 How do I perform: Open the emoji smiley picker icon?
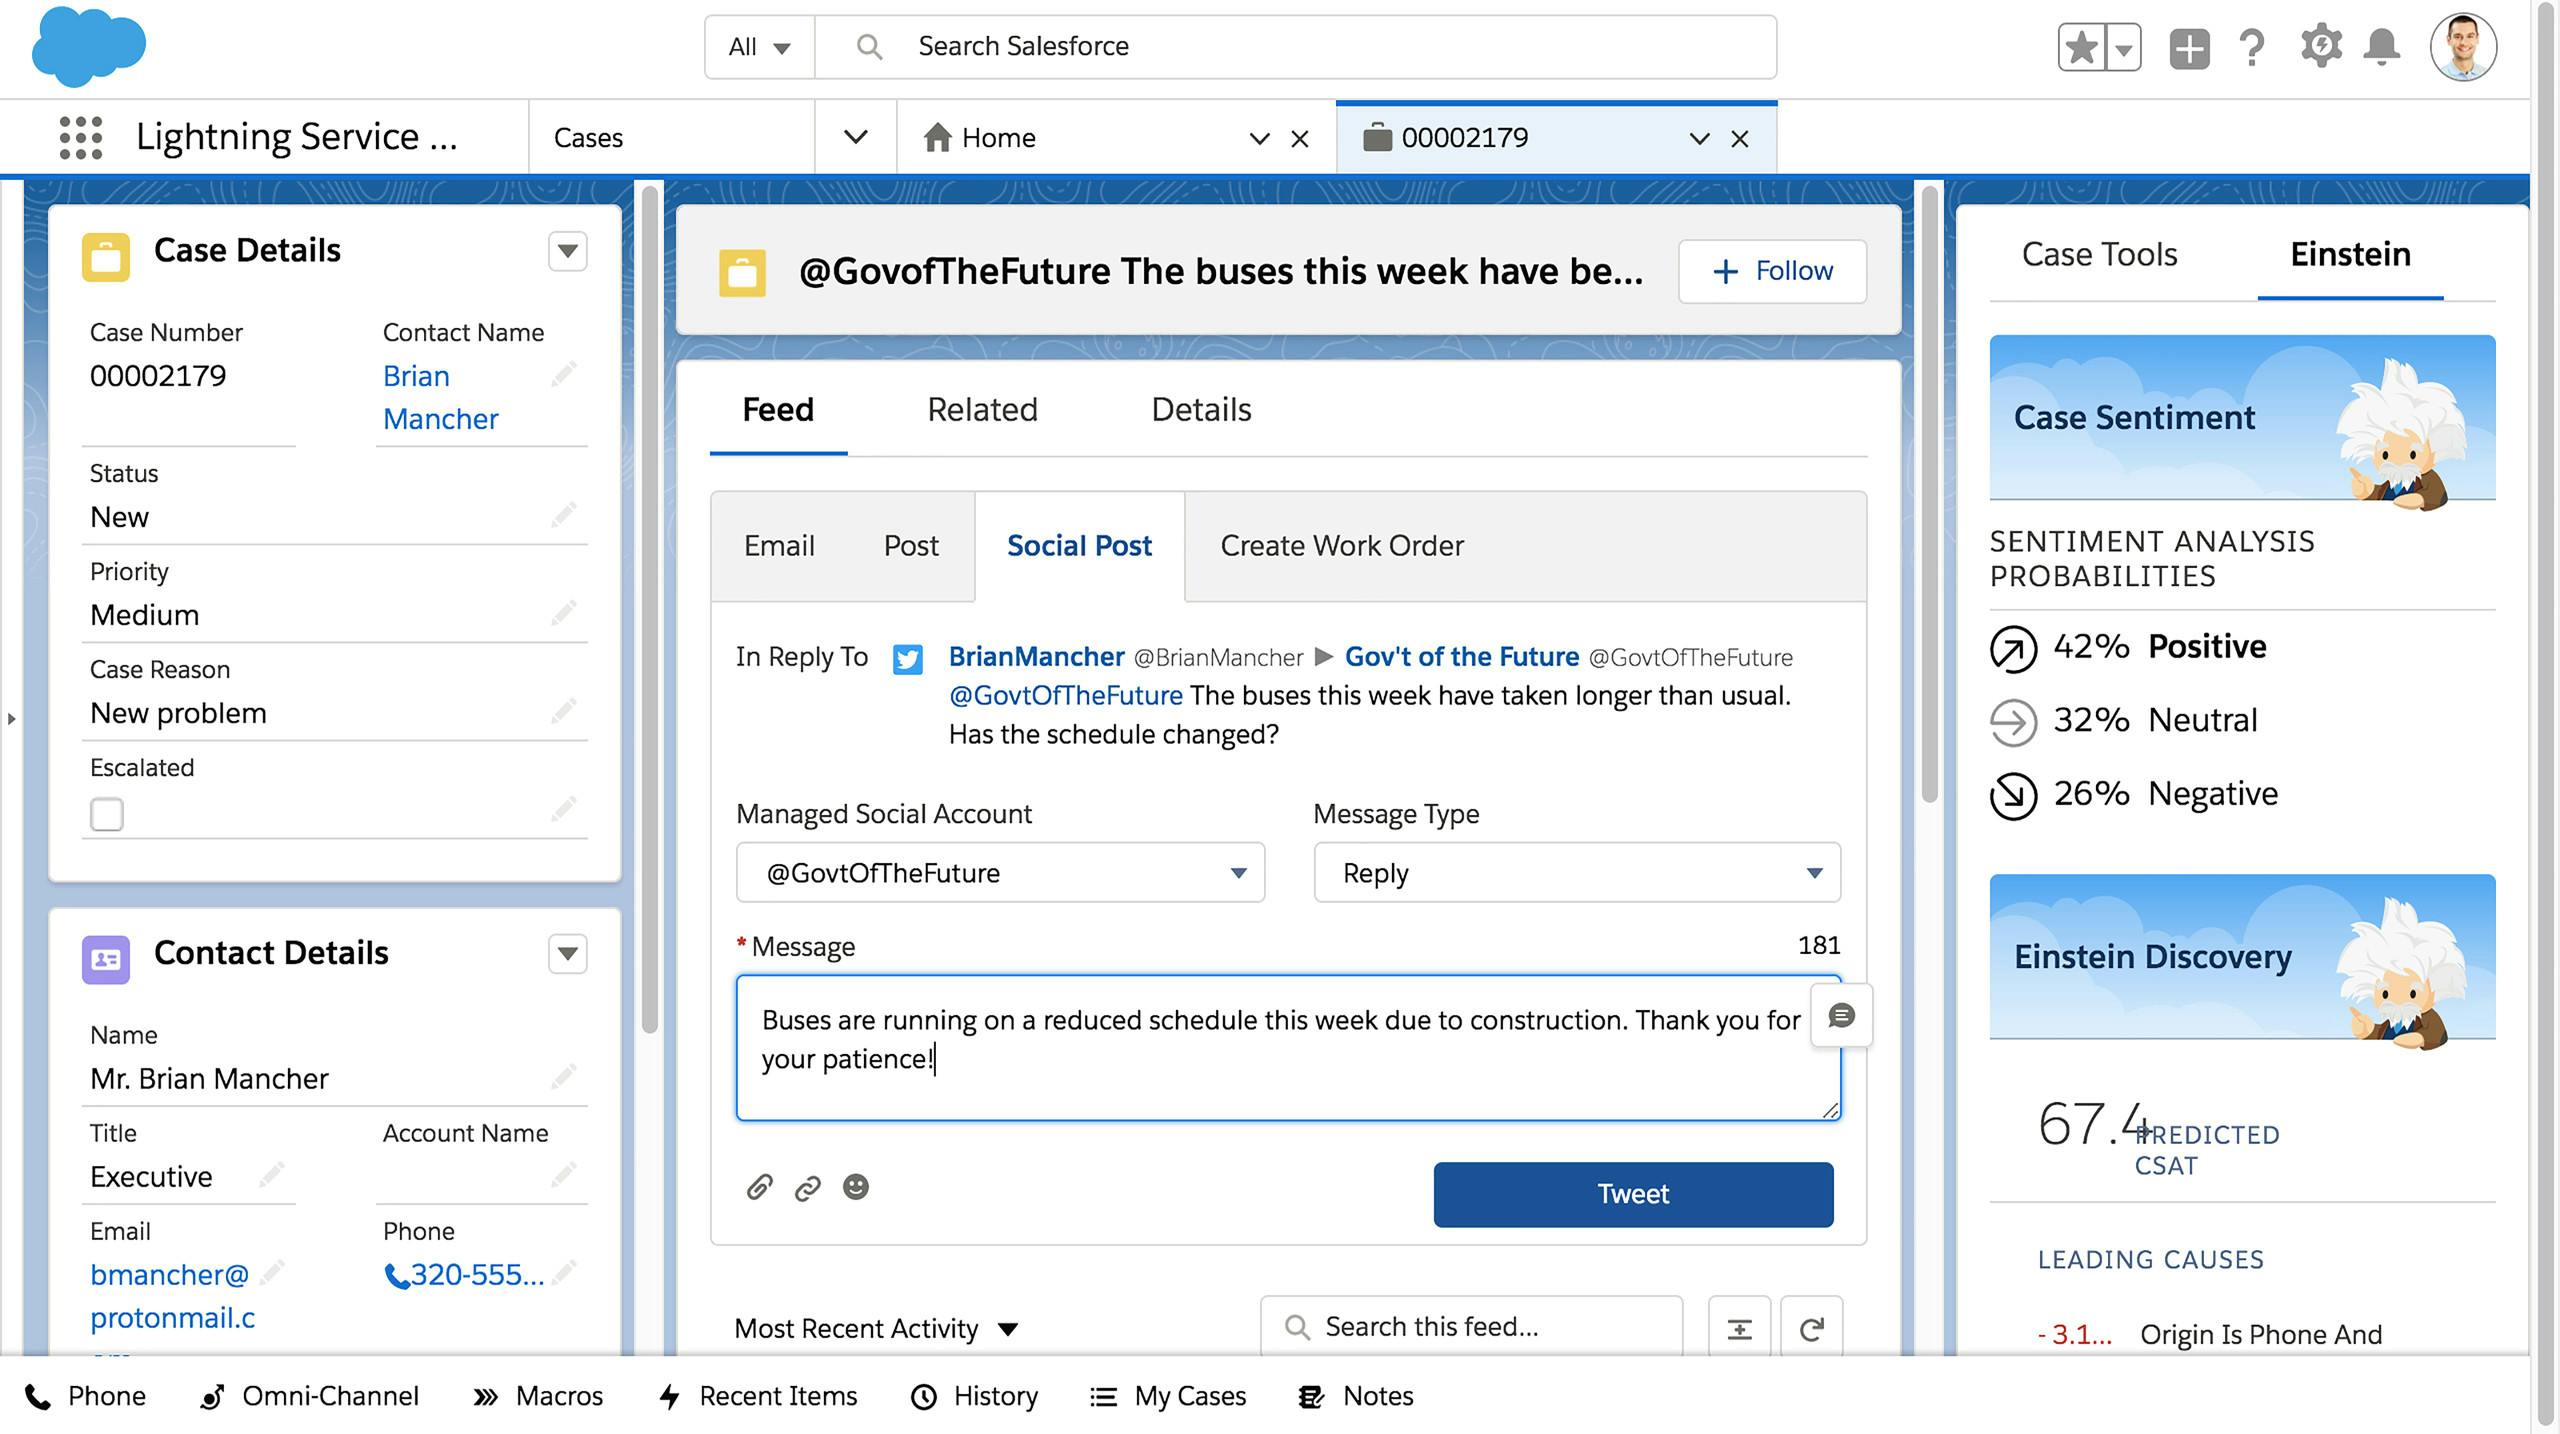coord(856,1187)
